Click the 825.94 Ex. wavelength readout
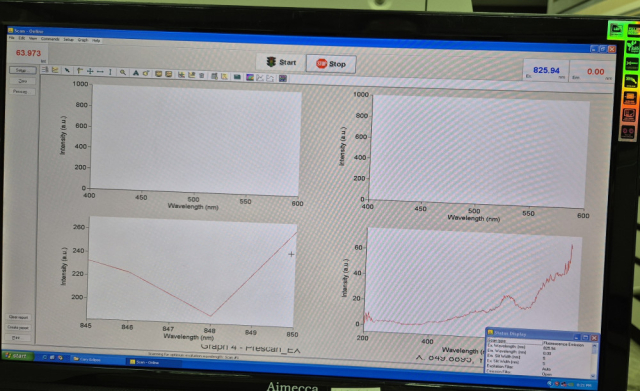Screen dimensions: 640x391 coord(546,70)
